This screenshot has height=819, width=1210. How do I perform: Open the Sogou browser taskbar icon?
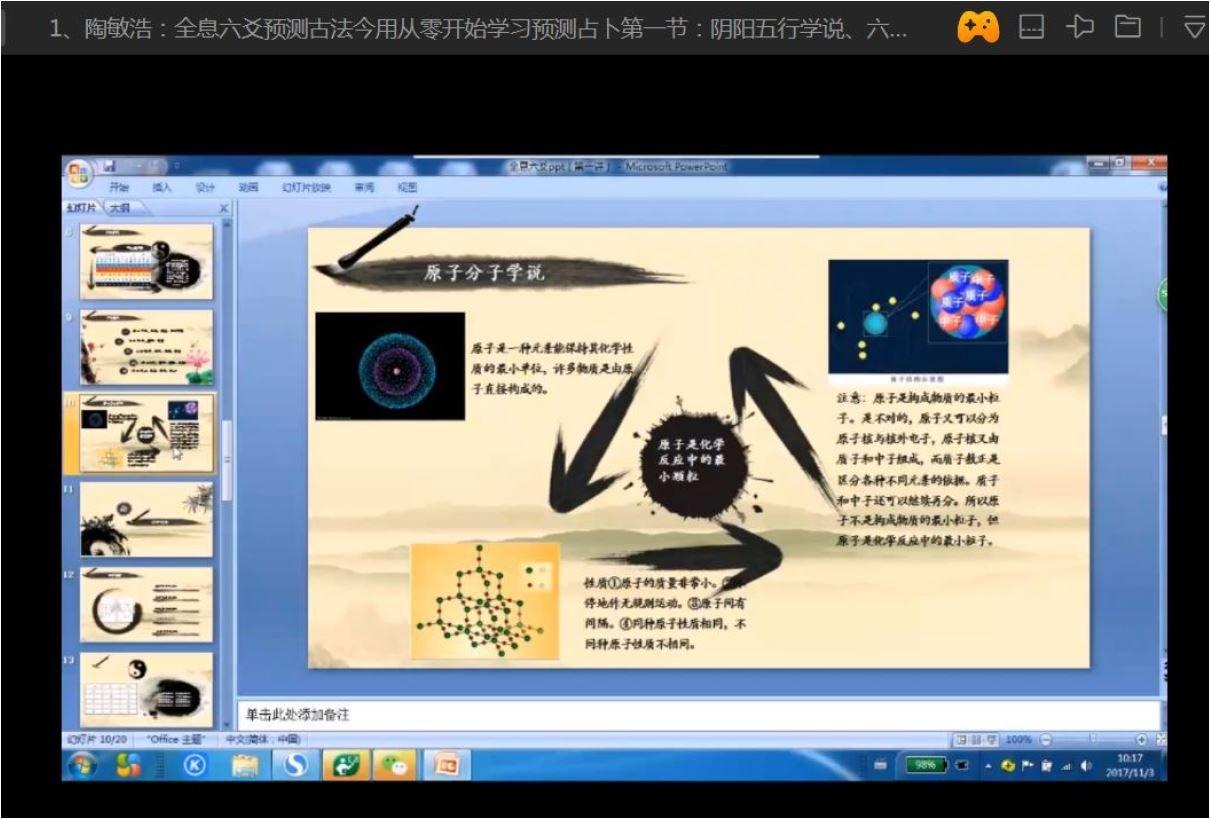coord(296,765)
